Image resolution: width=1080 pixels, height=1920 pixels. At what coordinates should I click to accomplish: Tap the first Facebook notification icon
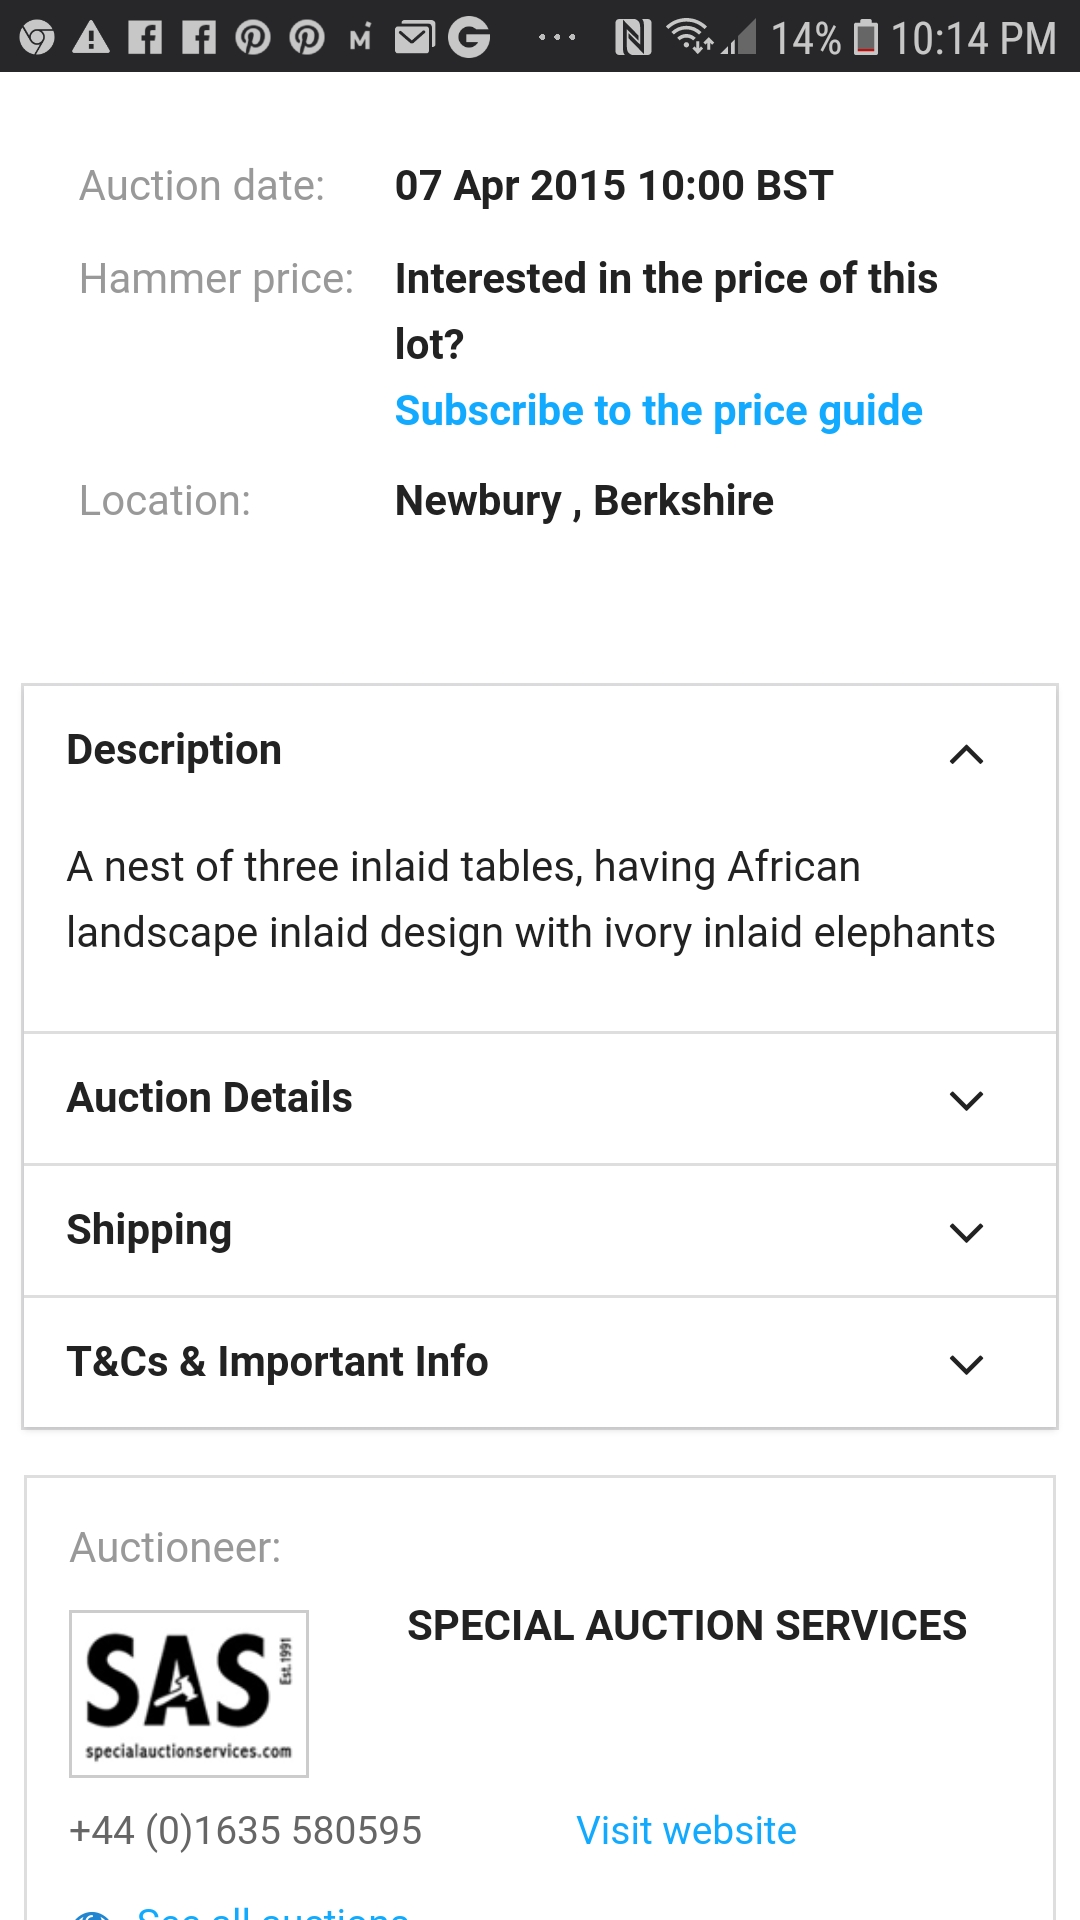click(x=145, y=38)
